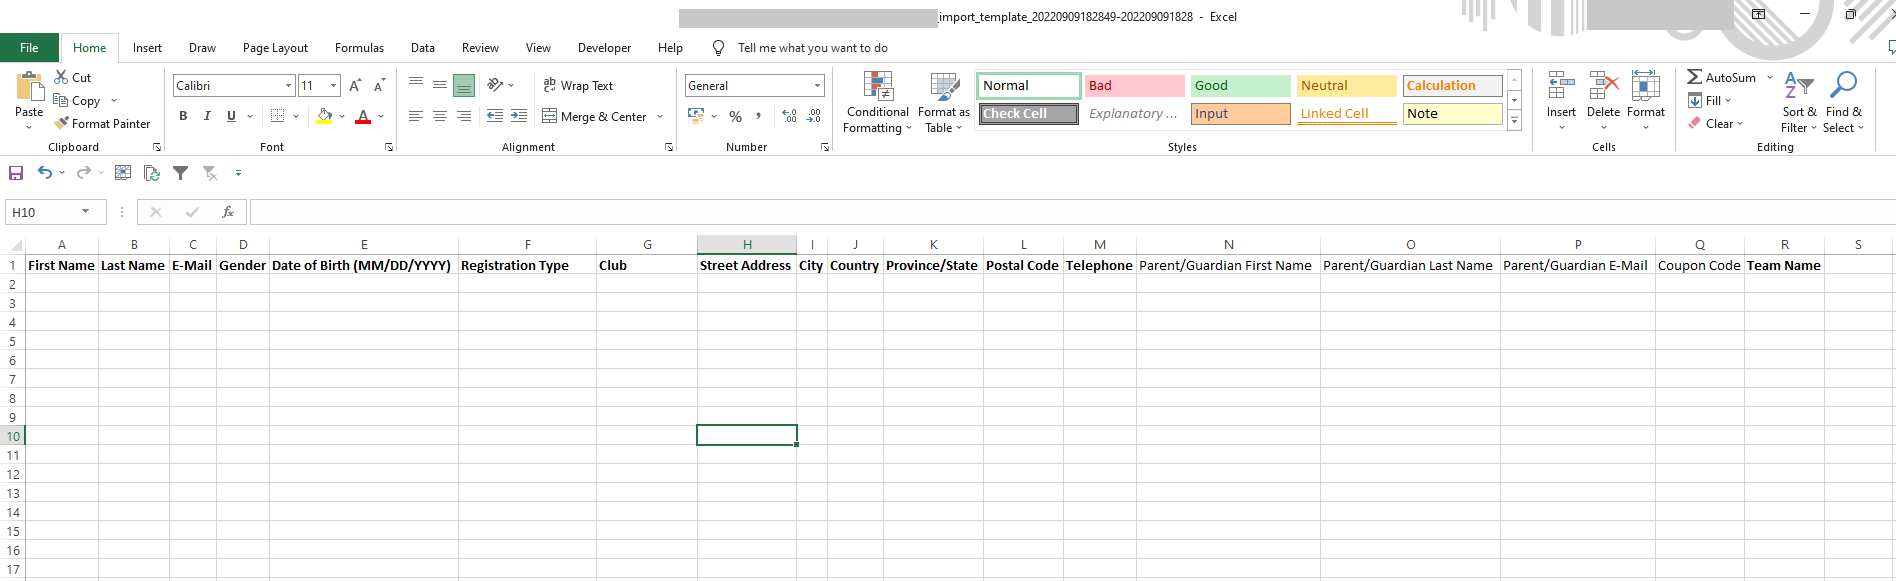This screenshot has height=581, width=1896.
Task: Open the Borders button icon
Action: coord(278,116)
